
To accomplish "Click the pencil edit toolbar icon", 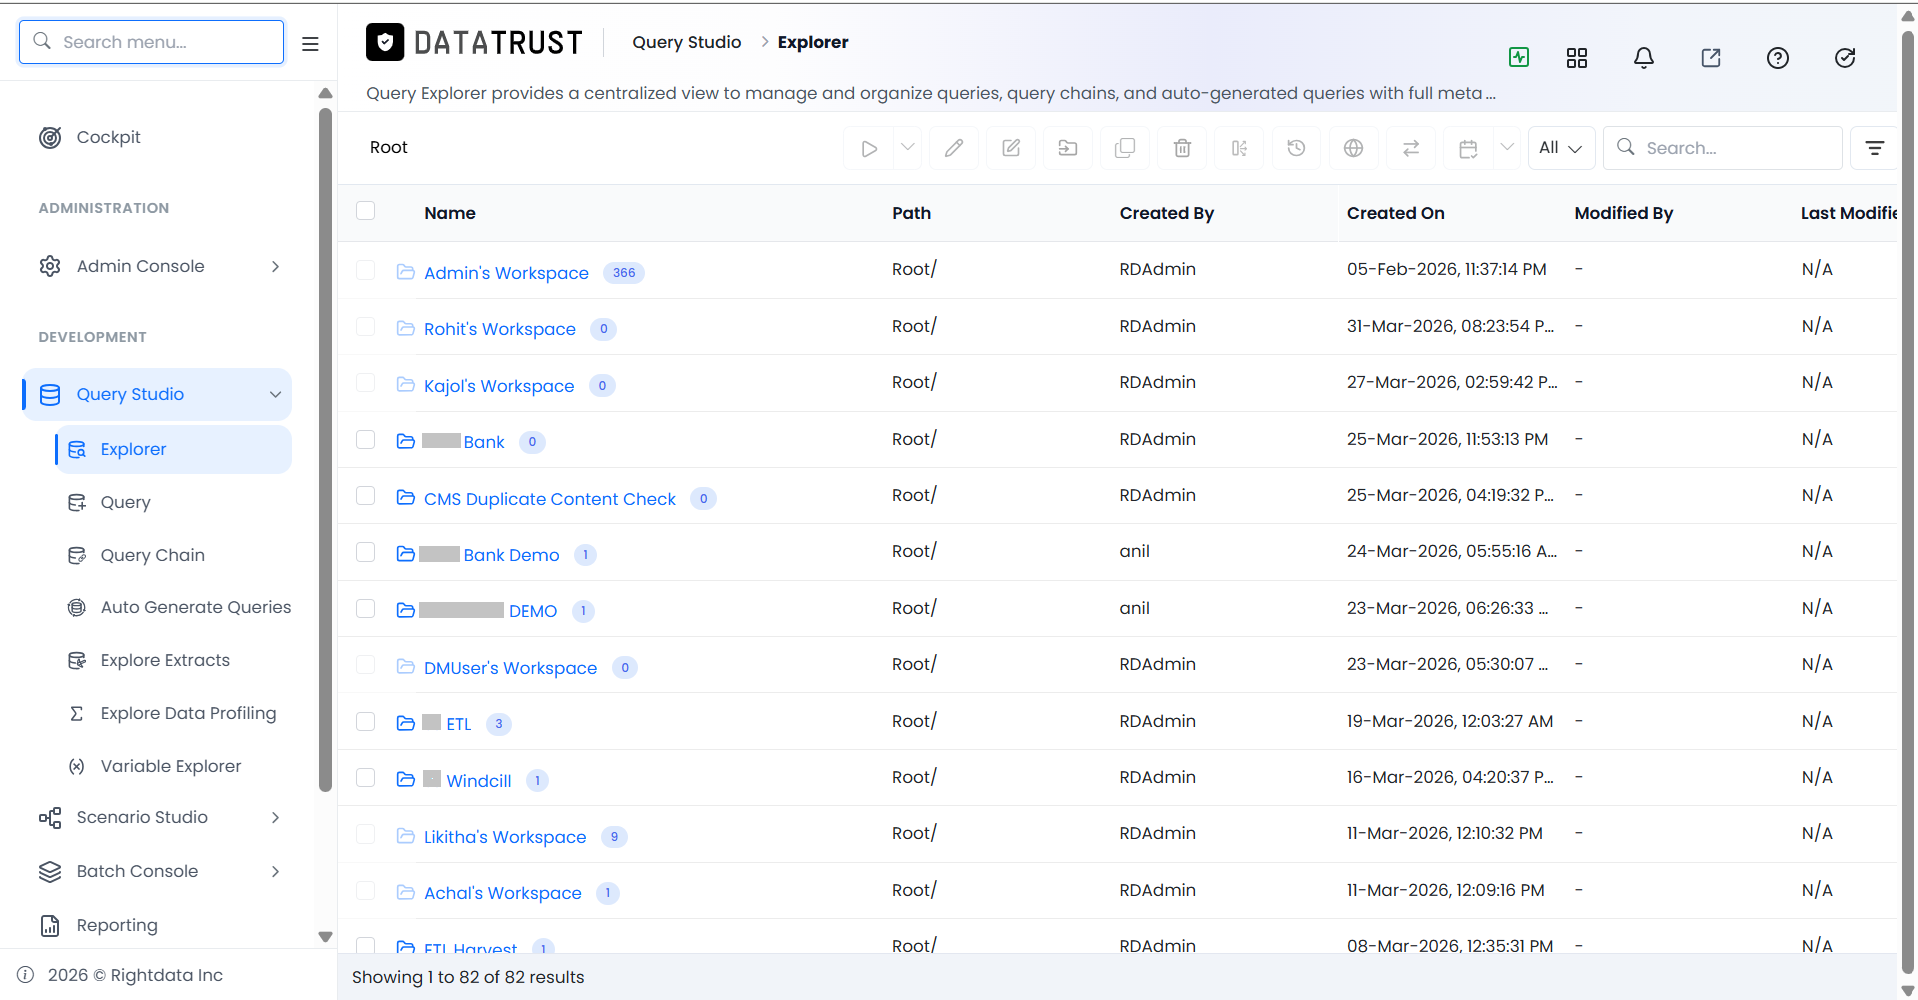I will (954, 148).
